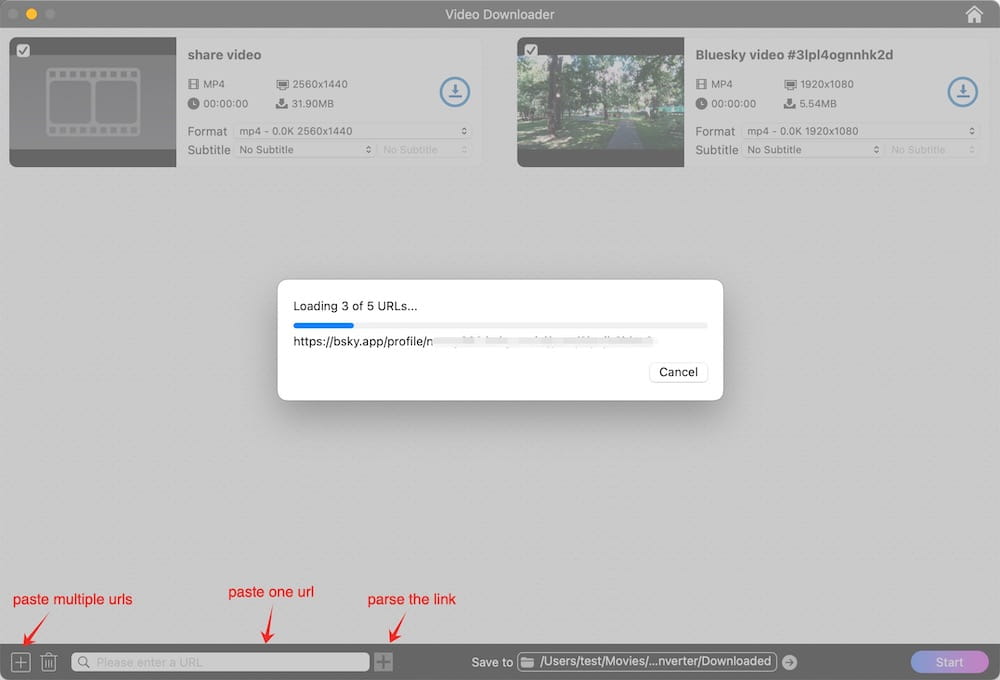Viewport: 1000px width, 680px height.
Task: Uncheck the share video checkbox
Action: click(x=23, y=51)
